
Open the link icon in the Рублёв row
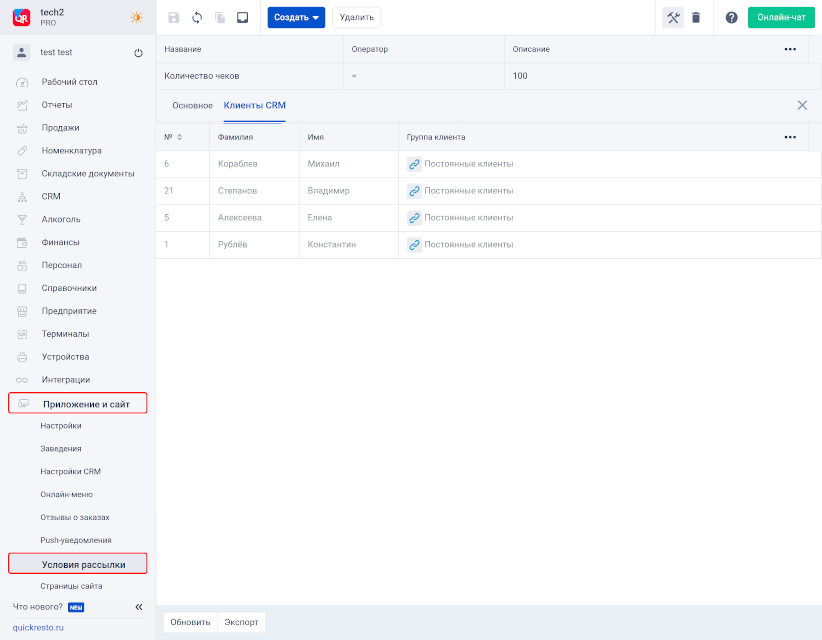click(414, 245)
